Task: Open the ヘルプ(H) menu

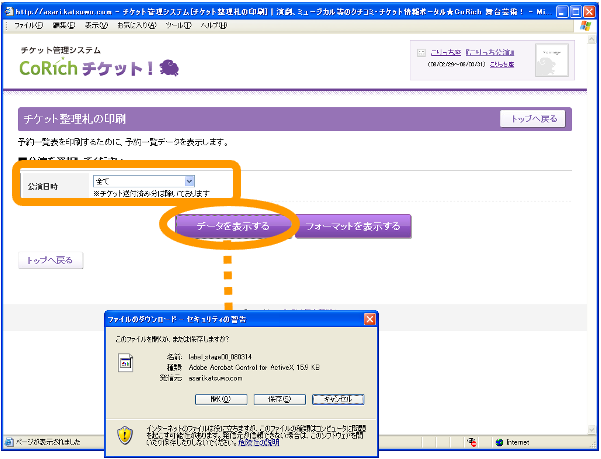Action: 212,24
